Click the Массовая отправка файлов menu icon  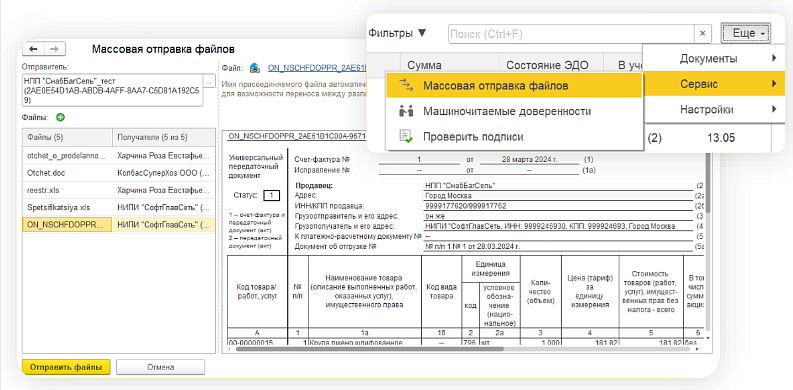tap(406, 85)
